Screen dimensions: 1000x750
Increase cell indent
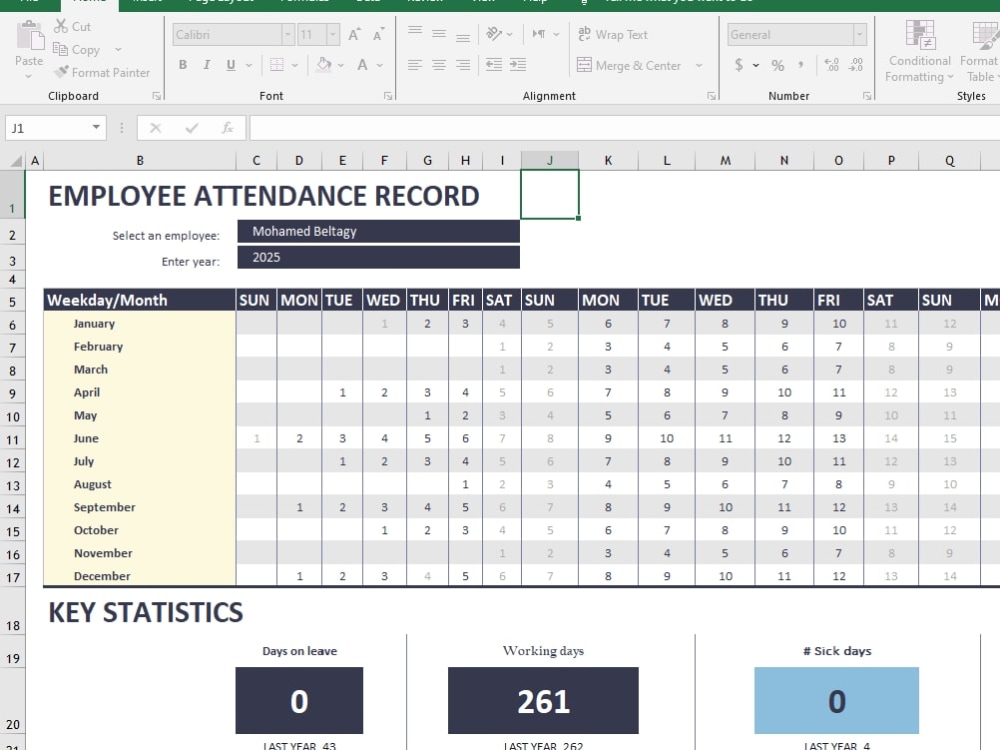click(518, 64)
